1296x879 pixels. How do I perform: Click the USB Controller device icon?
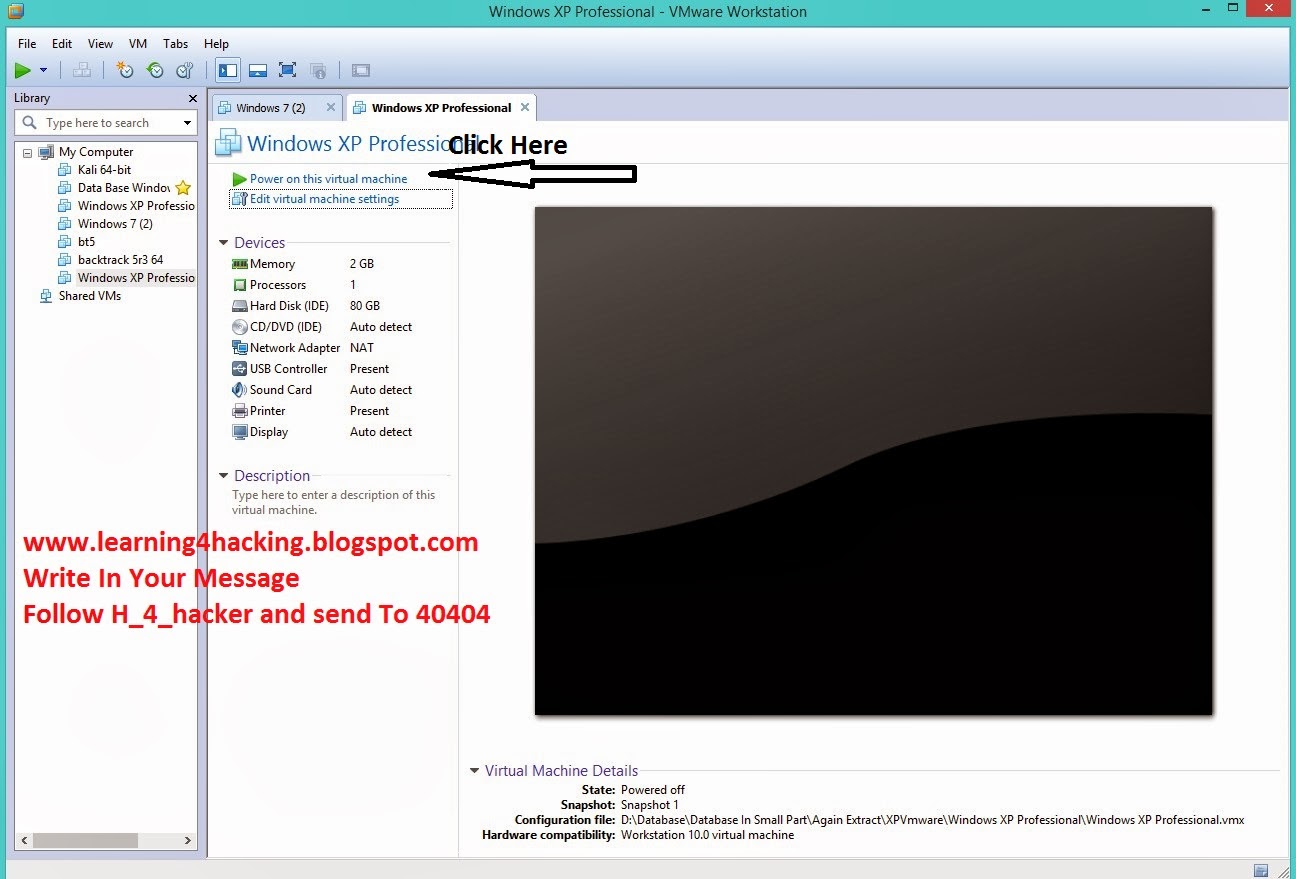pyautogui.click(x=239, y=369)
